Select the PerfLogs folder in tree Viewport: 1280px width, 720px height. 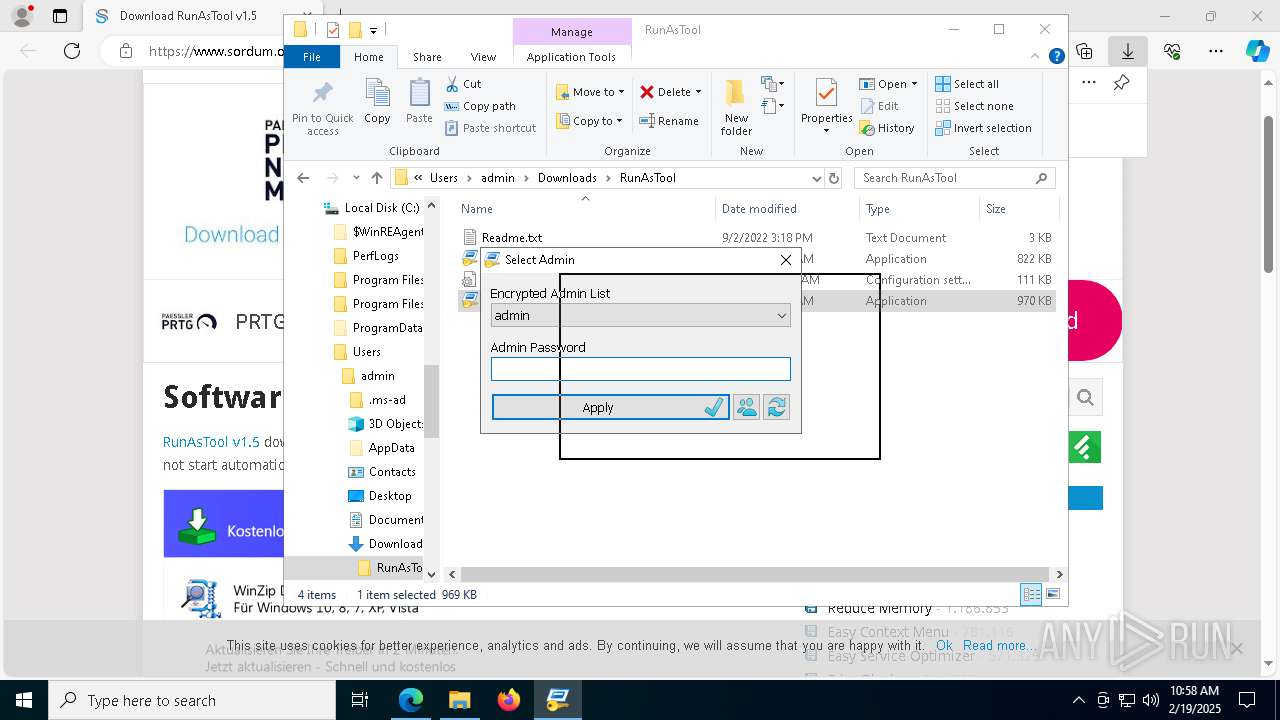(x=375, y=256)
